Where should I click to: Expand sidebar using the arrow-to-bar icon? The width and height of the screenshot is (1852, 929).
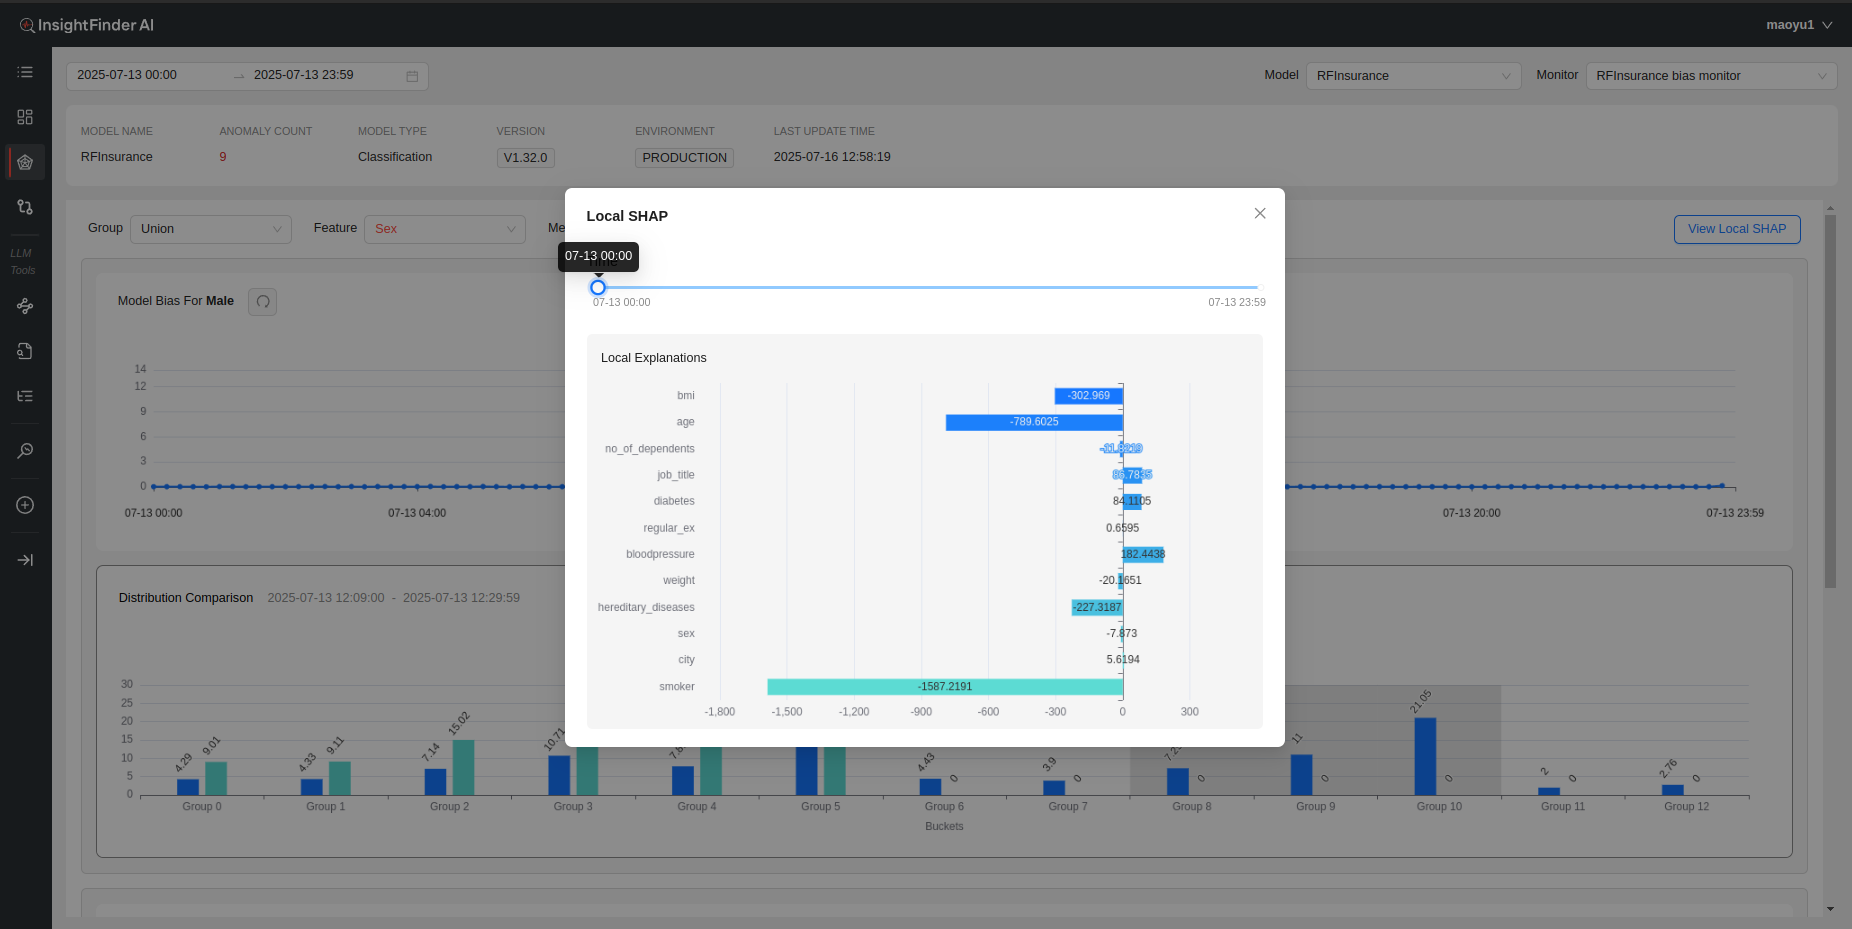pyautogui.click(x=25, y=560)
